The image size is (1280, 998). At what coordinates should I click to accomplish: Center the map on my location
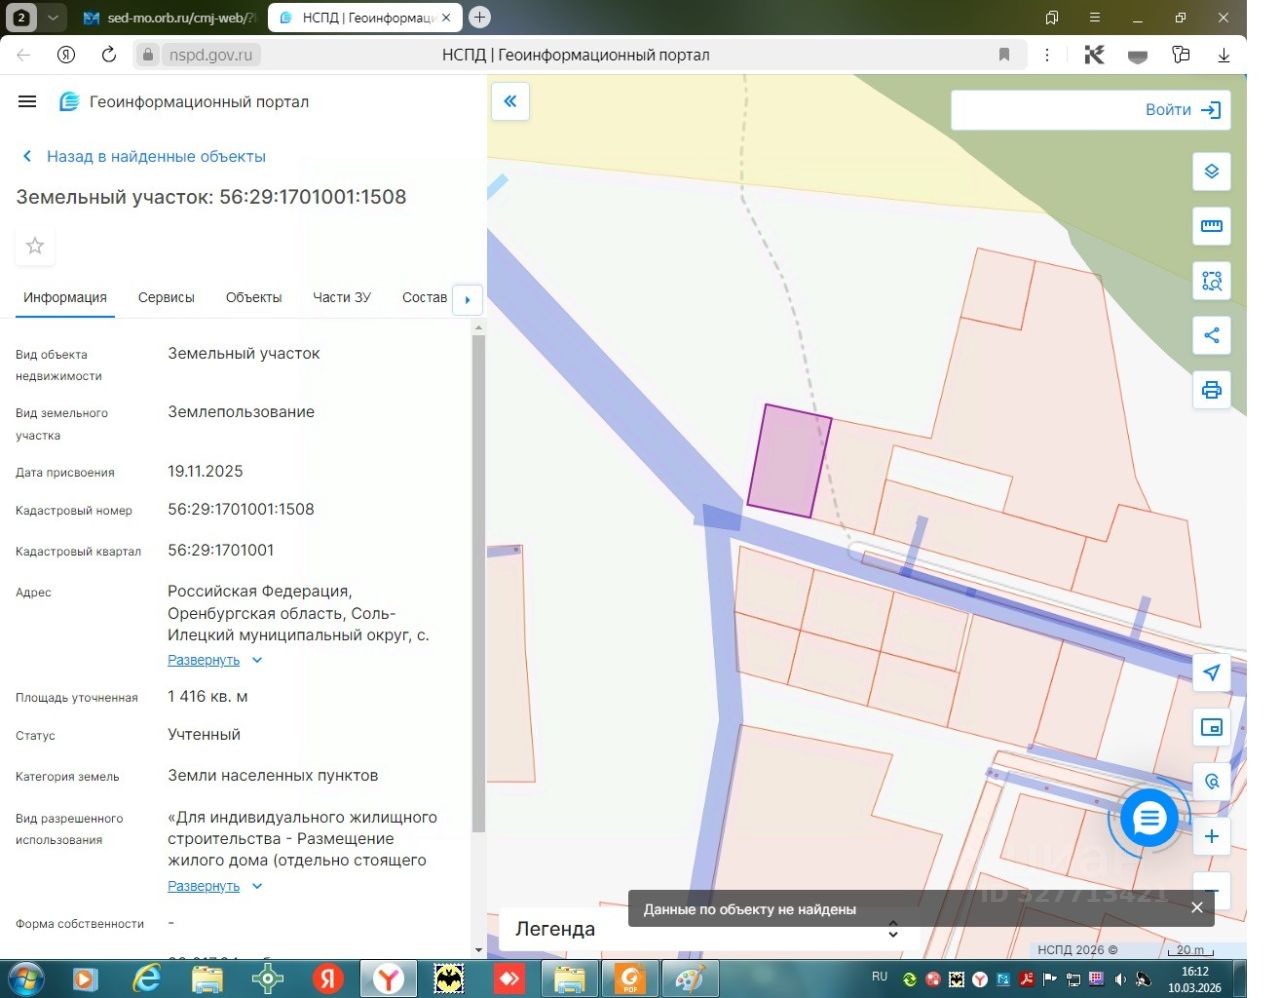point(1211,673)
